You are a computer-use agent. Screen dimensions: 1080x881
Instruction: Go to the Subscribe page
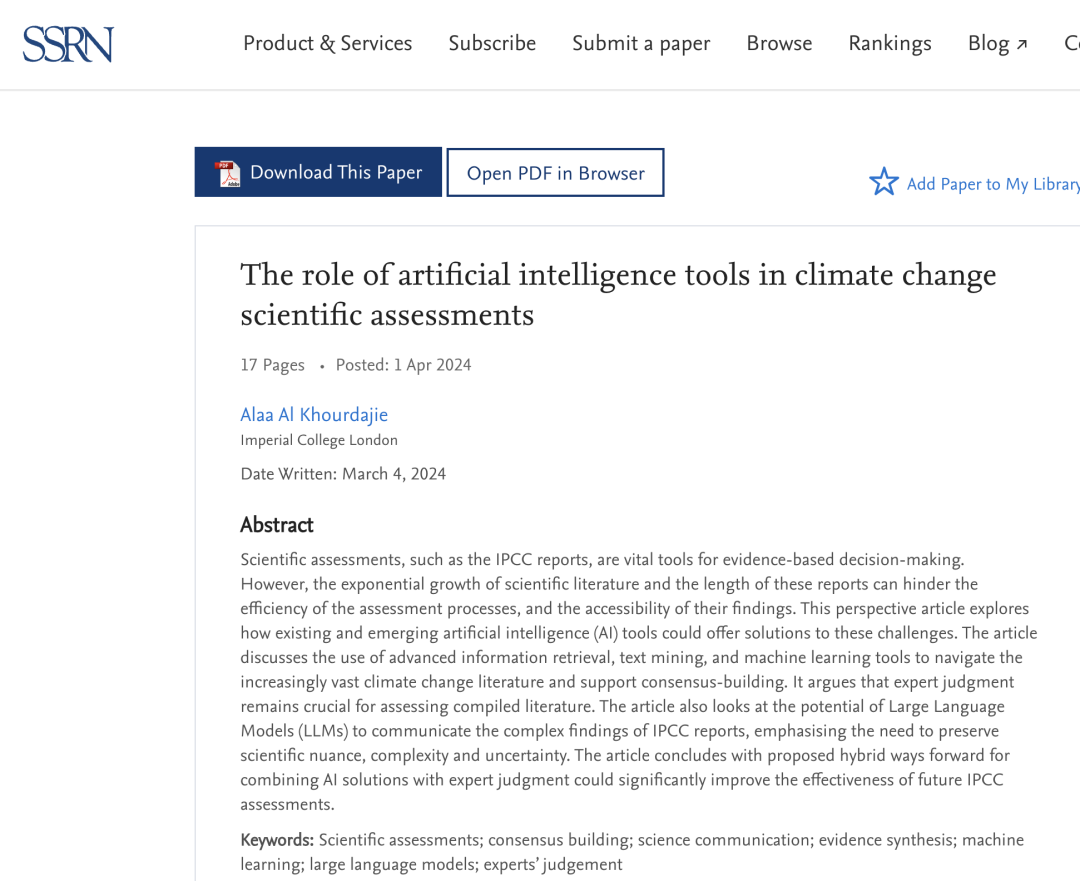492,44
